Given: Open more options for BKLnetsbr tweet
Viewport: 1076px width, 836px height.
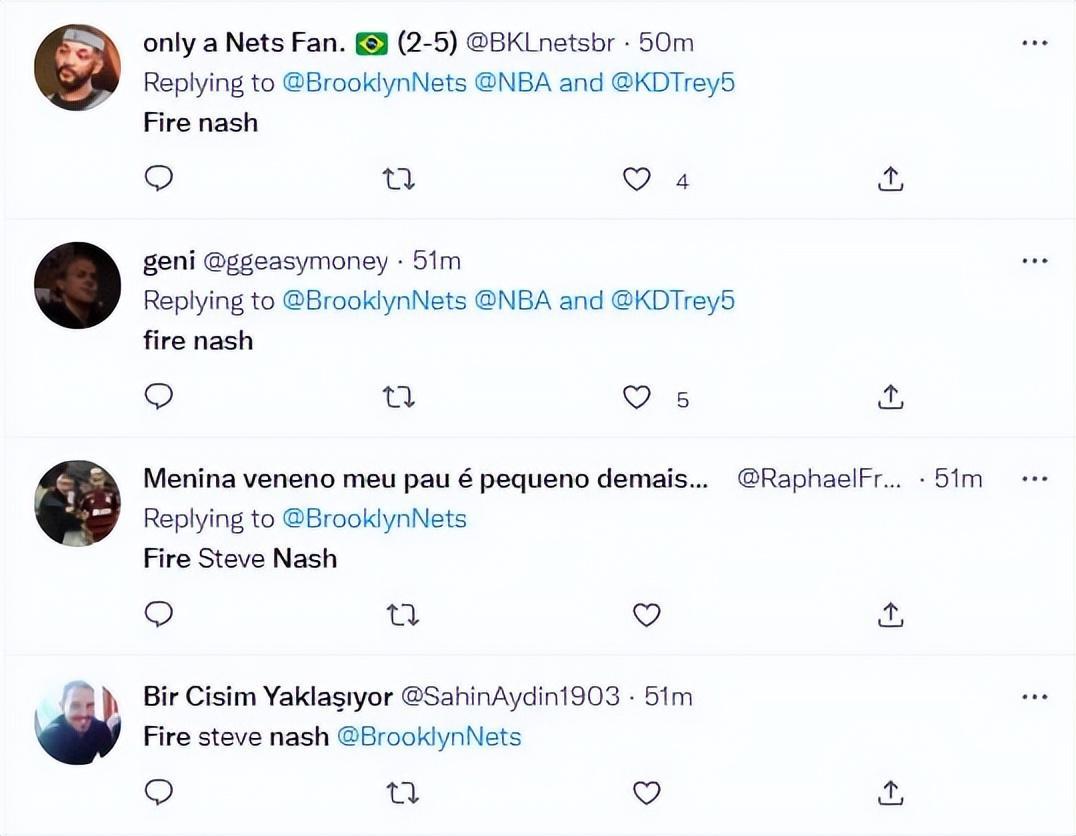Looking at the screenshot, I should pos(1034,43).
